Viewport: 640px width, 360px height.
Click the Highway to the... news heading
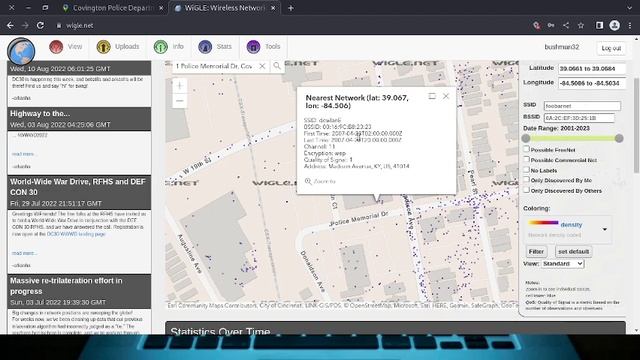tap(40, 113)
